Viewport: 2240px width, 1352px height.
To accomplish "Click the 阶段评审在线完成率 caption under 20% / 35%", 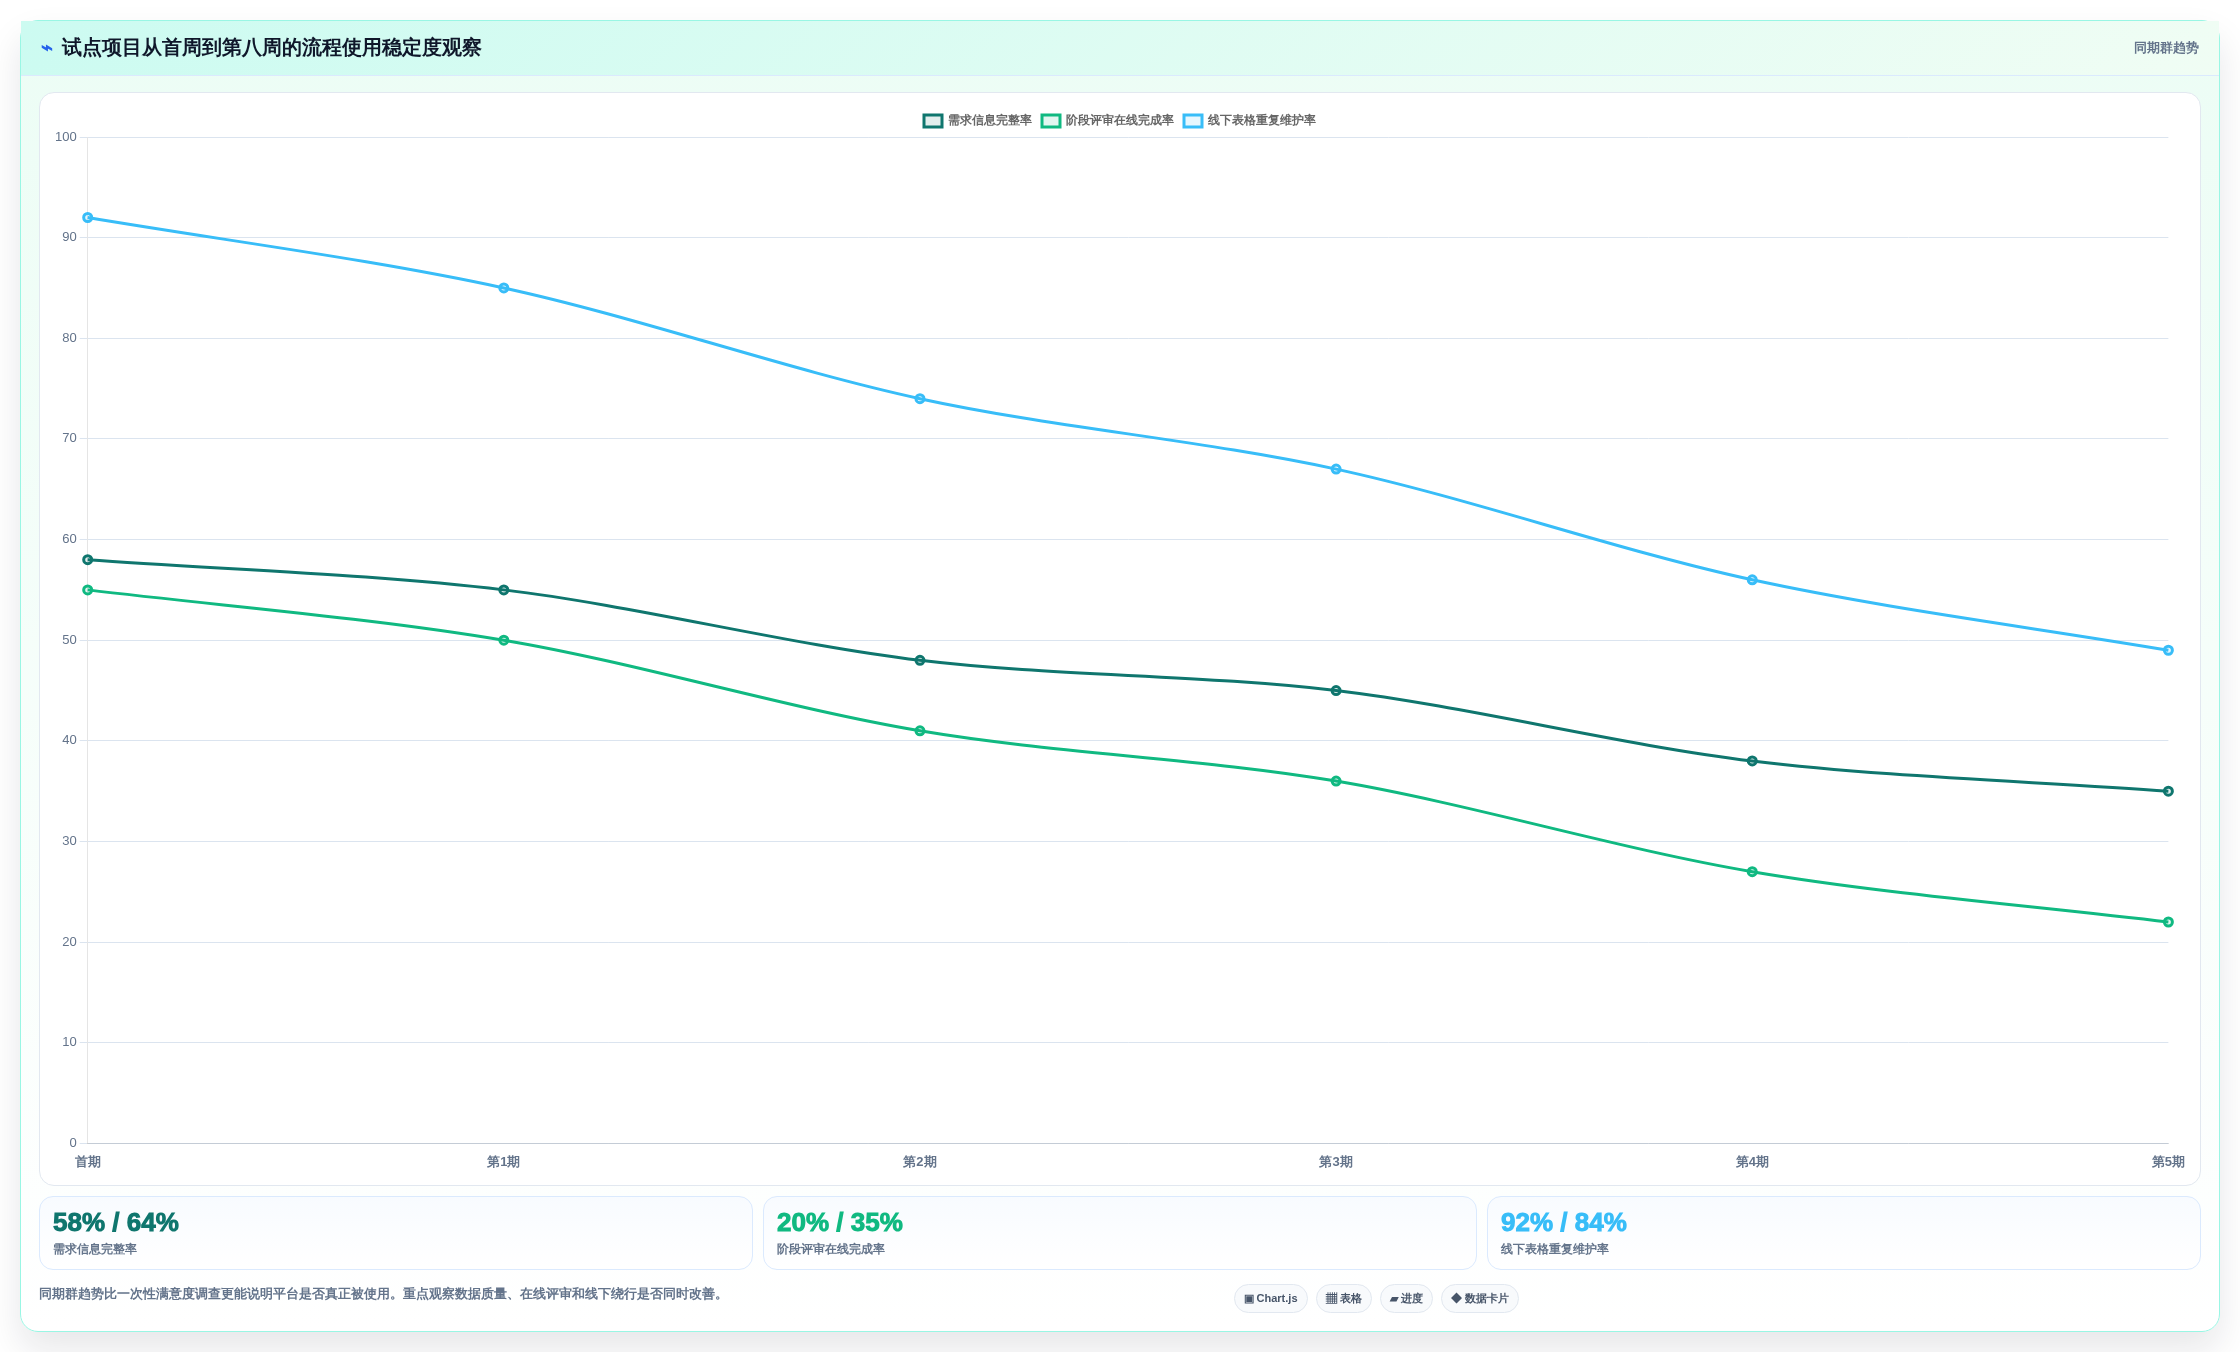I will tap(831, 1249).
